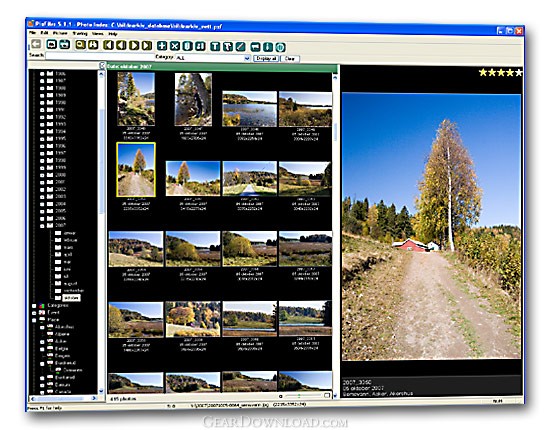Expand the Categories node in sidebar tree
Screen dimensions: 550x430
34,306
